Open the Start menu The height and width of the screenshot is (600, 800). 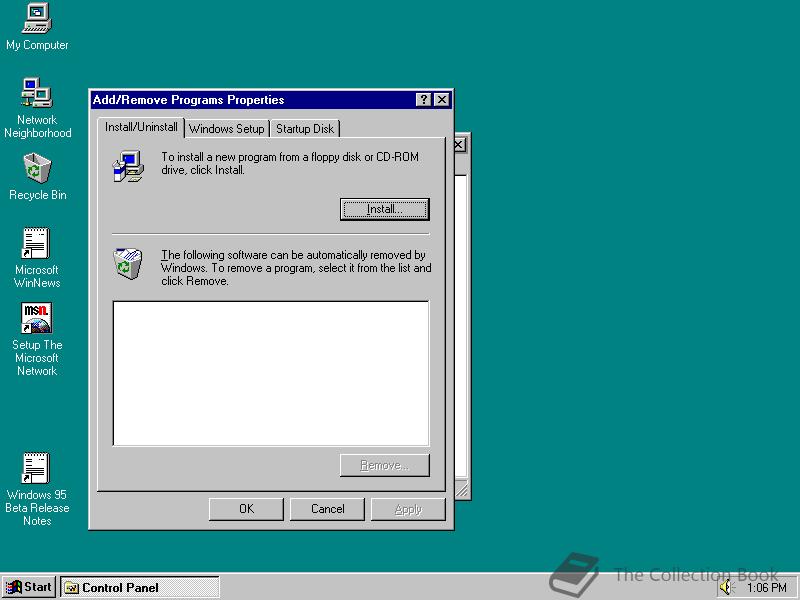click(x=29, y=587)
